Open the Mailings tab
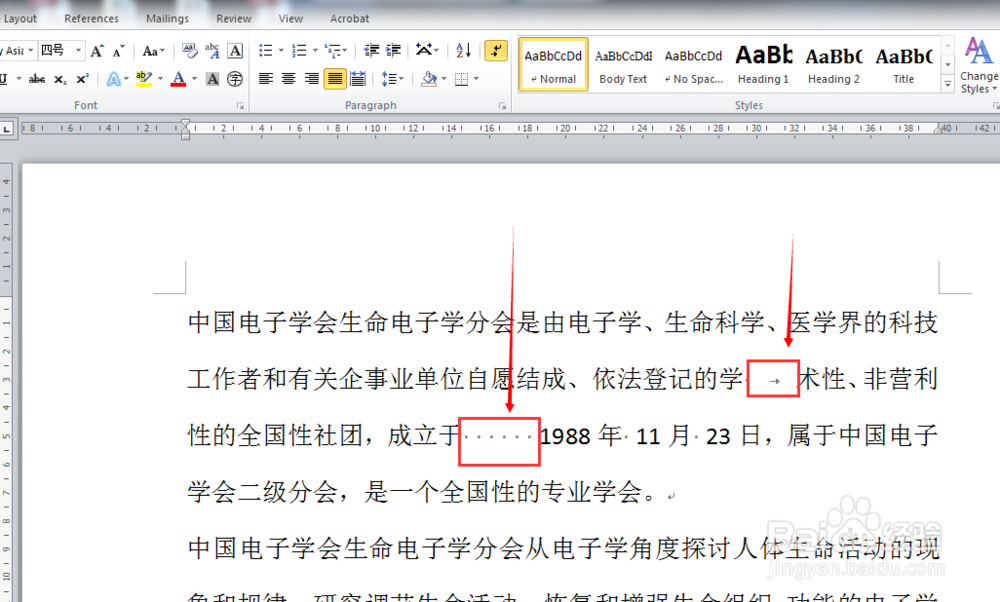1000x602 pixels. click(167, 19)
